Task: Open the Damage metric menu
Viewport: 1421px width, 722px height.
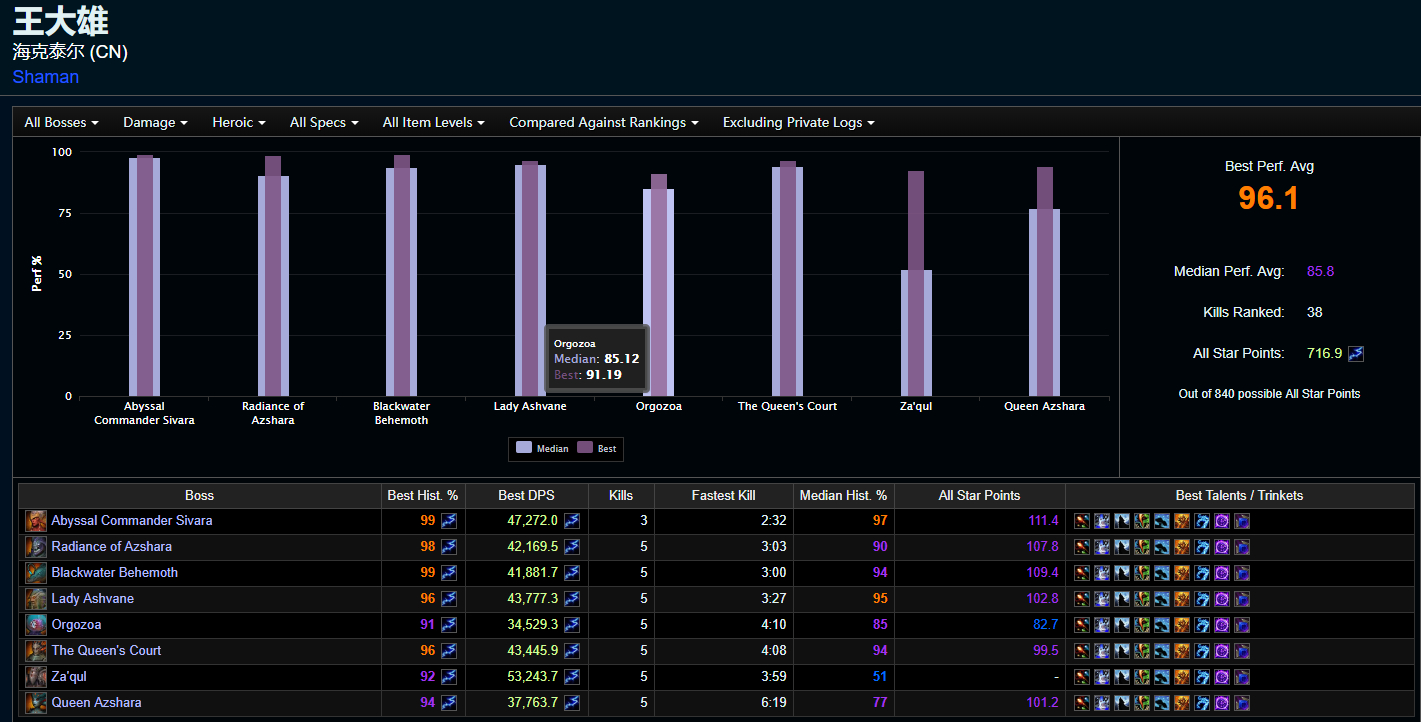Action: click(x=155, y=122)
